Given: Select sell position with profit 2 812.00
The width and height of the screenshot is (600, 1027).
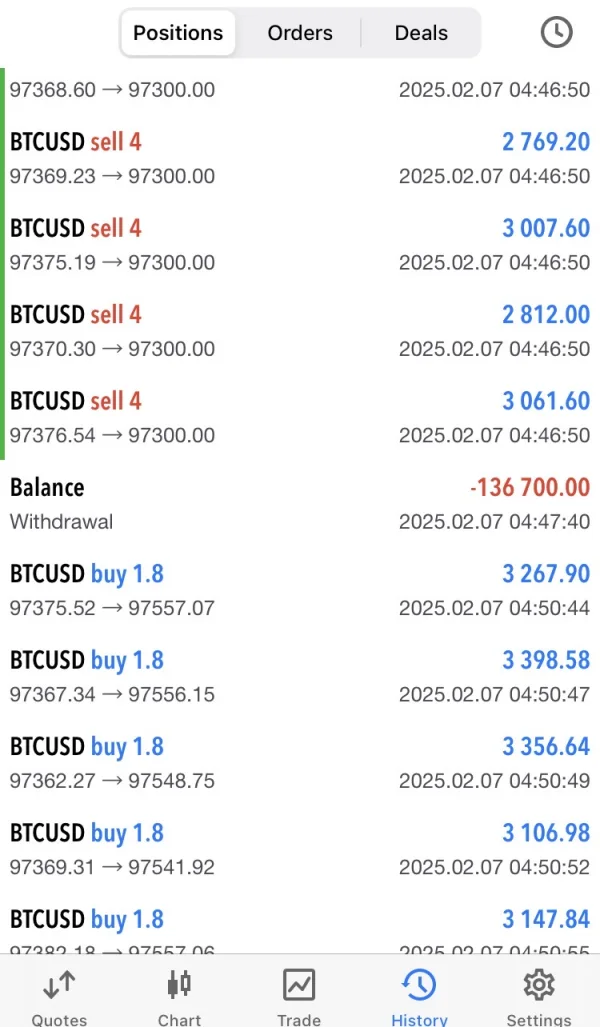Looking at the screenshot, I should (300, 331).
